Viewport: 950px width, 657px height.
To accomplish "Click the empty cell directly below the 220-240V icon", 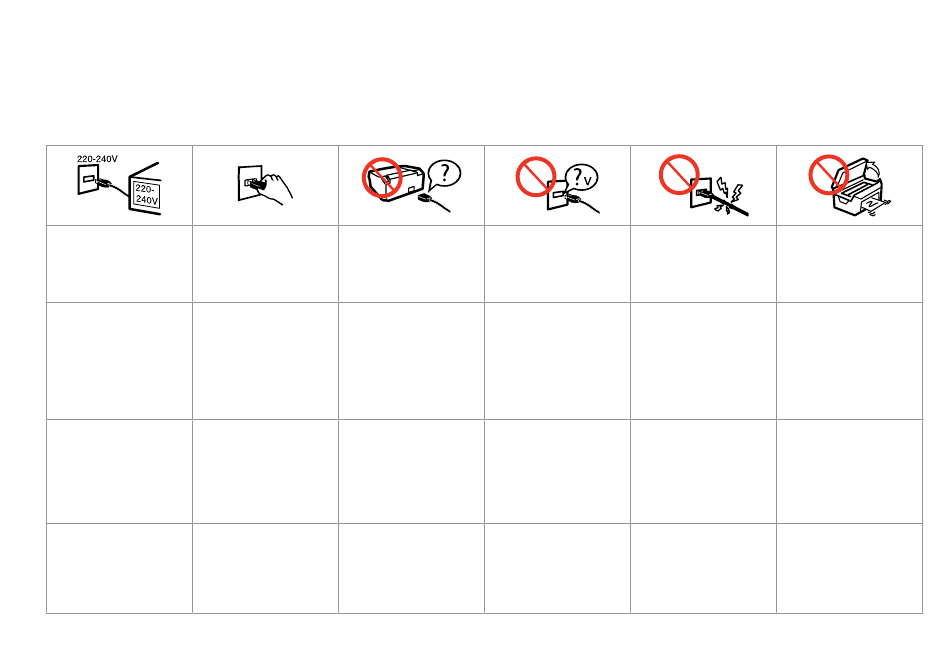I will pyautogui.click(x=119, y=264).
